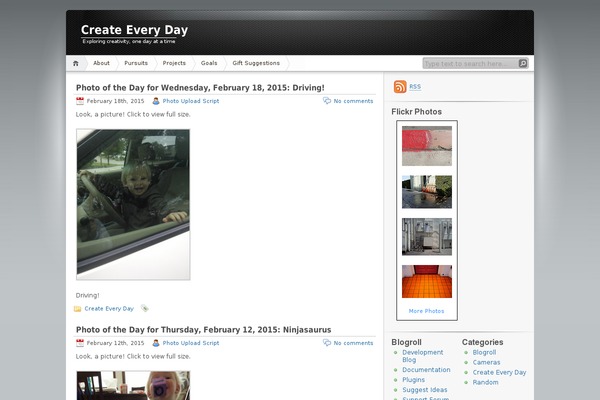The width and height of the screenshot is (600, 400).
Task: Click author icon on the February 18th post
Action: (156, 101)
